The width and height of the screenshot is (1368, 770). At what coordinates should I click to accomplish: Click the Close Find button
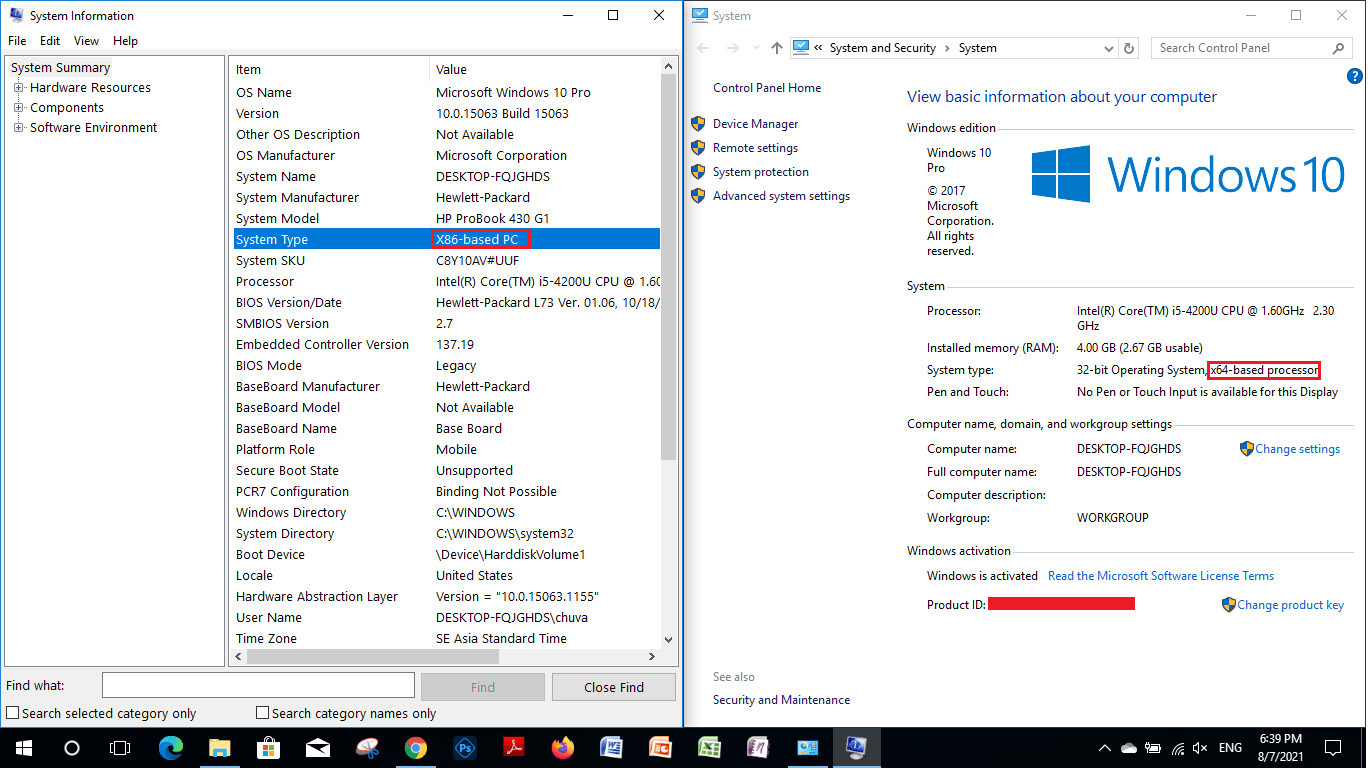(x=614, y=687)
